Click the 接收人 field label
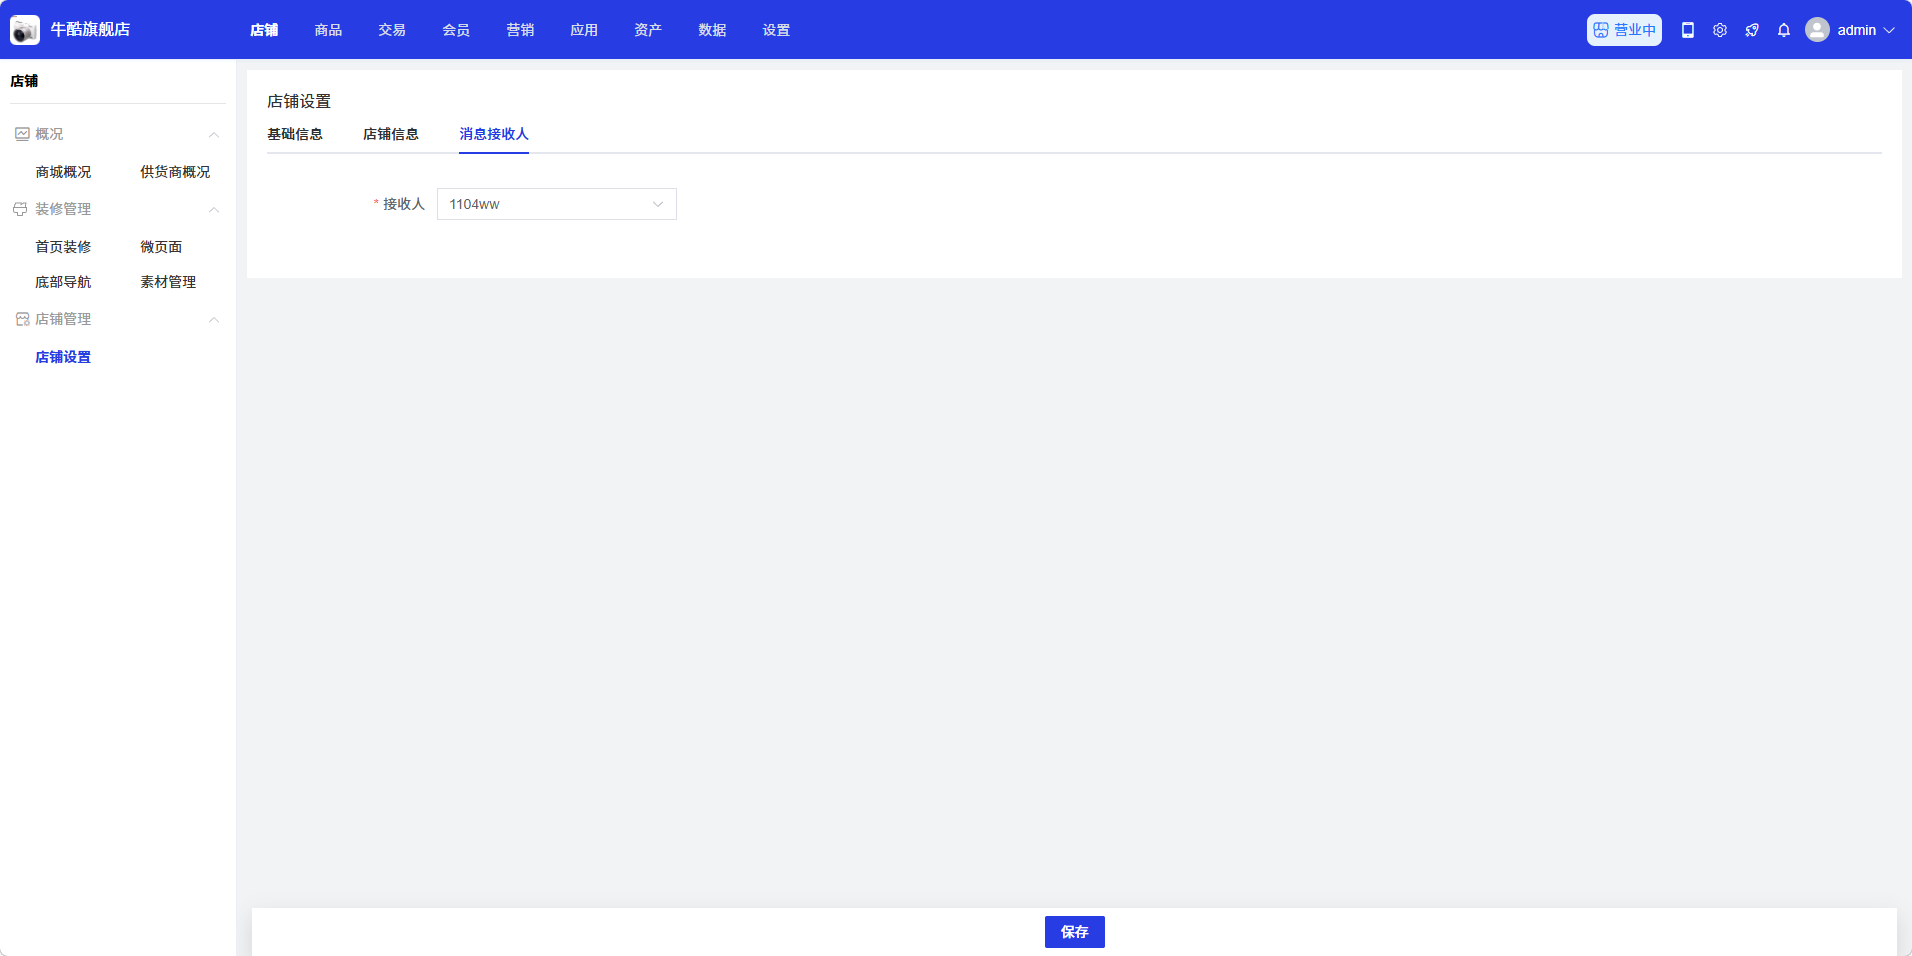Viewport: 1912px width, 956px height. coord(404,204)
